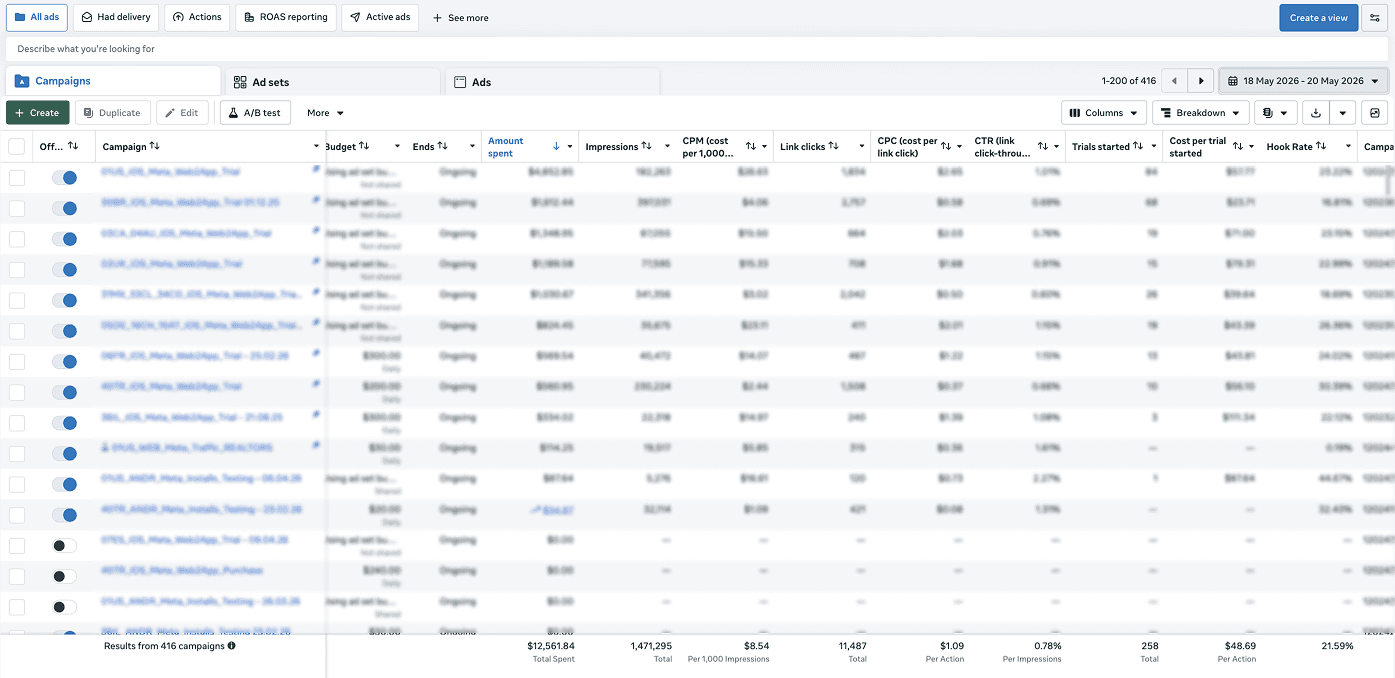Sort by Link clicks column arrows

[834, 147]
